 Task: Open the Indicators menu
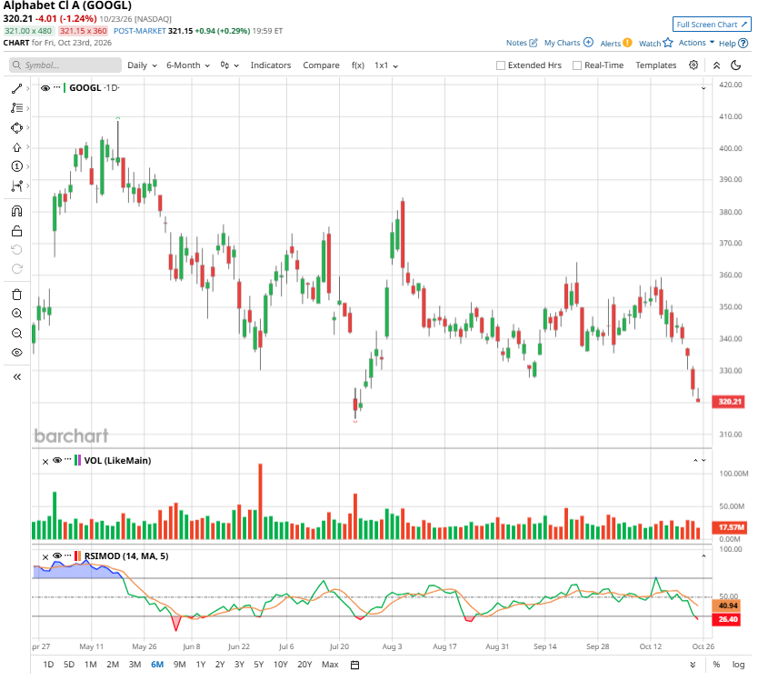point(270,65)
